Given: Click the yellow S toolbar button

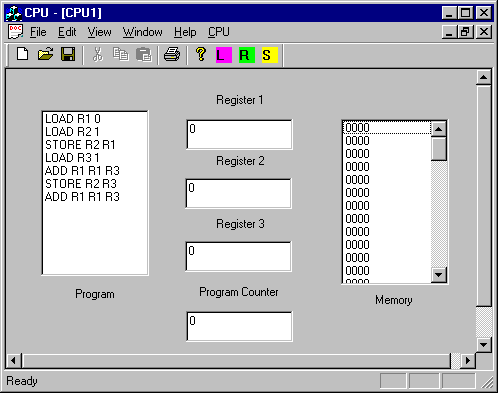Looking at the screenshot, I should coord(269,55).
